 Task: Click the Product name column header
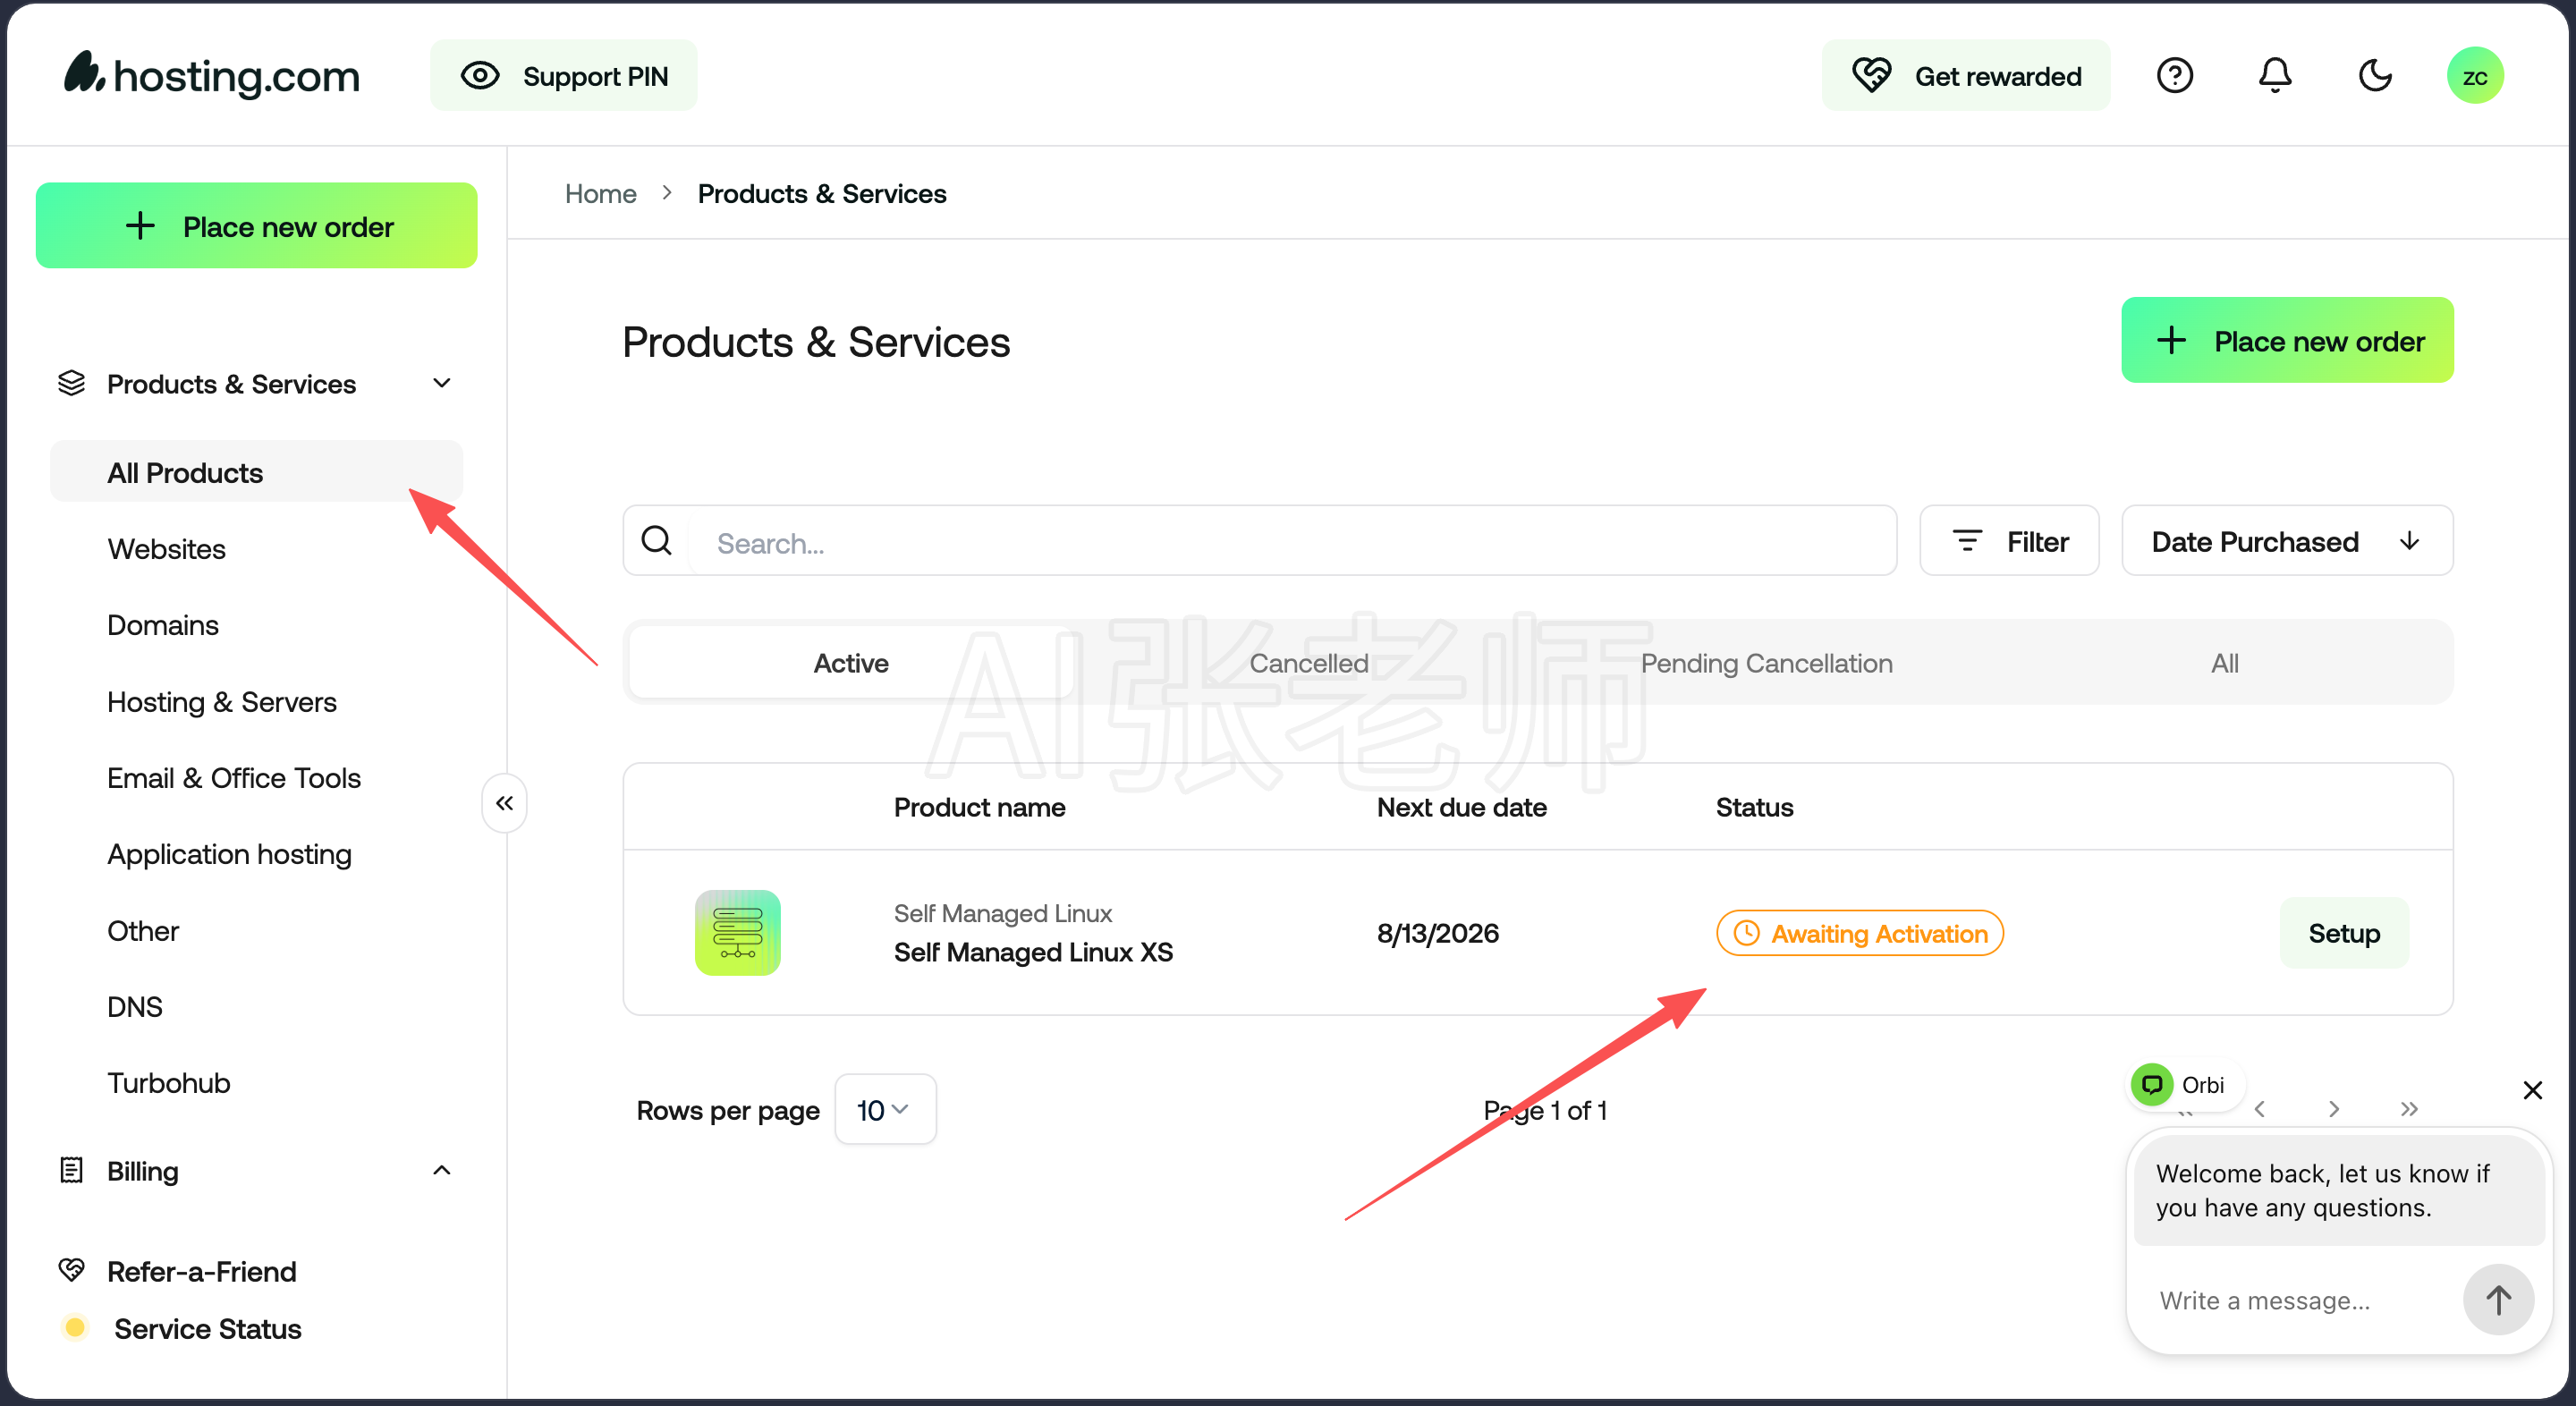[980, 808]
